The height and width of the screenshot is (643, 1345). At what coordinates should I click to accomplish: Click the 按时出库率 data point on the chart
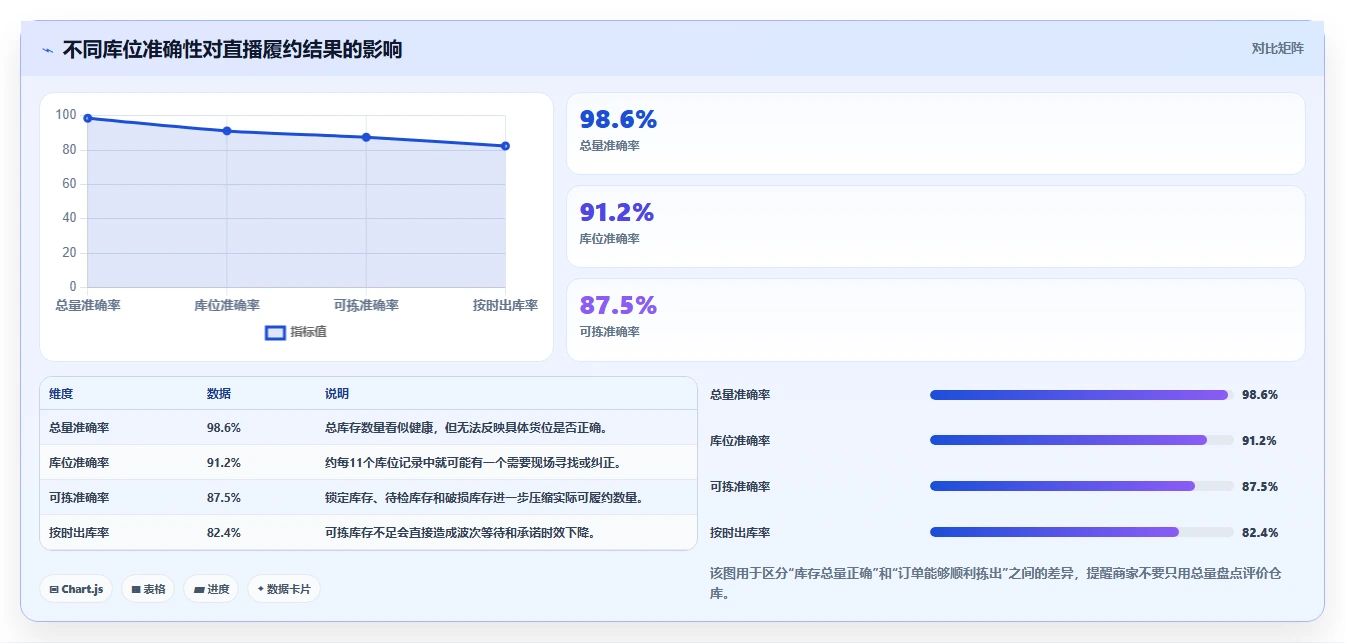(505, 146)
